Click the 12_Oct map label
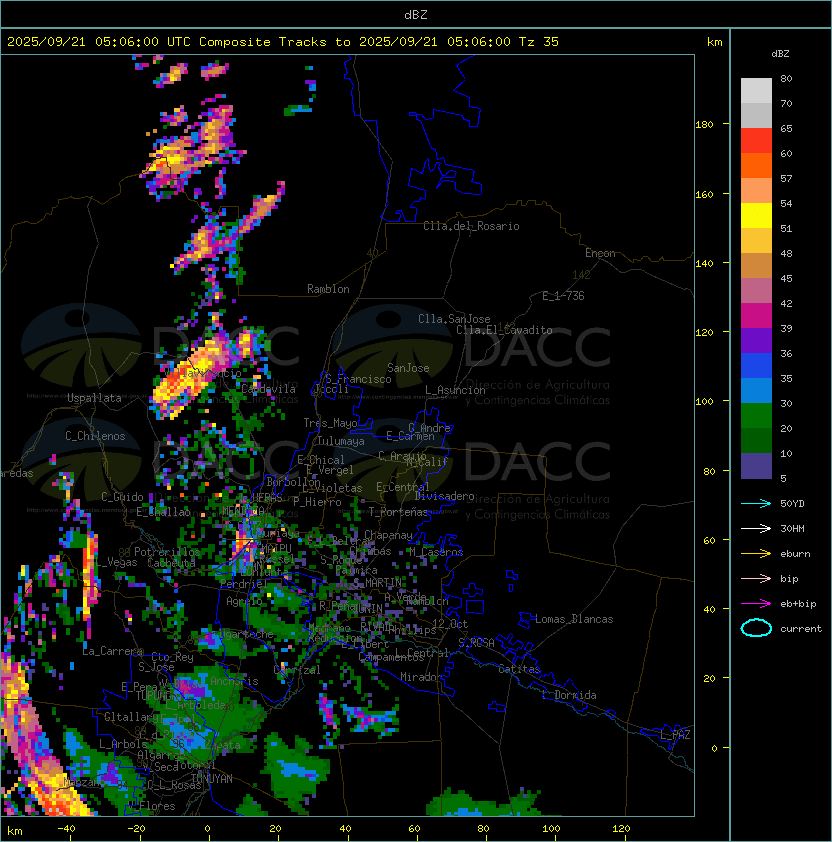This screenshot has width=832, height=842. (450, 624)
